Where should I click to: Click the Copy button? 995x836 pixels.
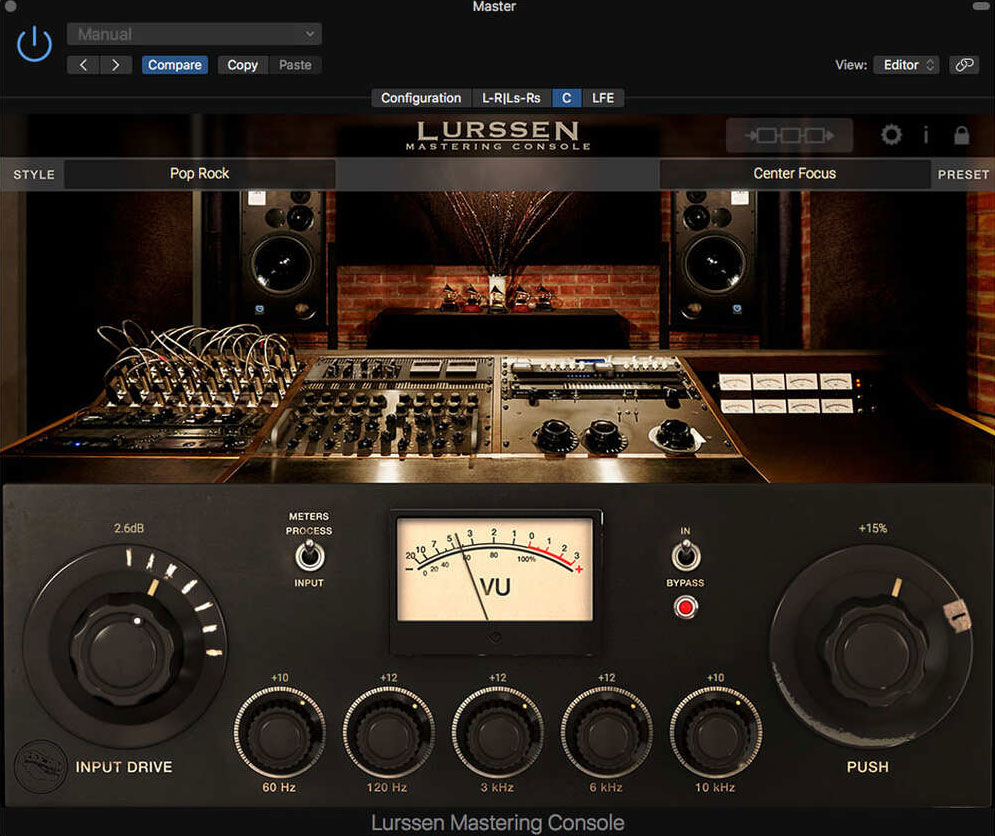click(x=242, y=65)
